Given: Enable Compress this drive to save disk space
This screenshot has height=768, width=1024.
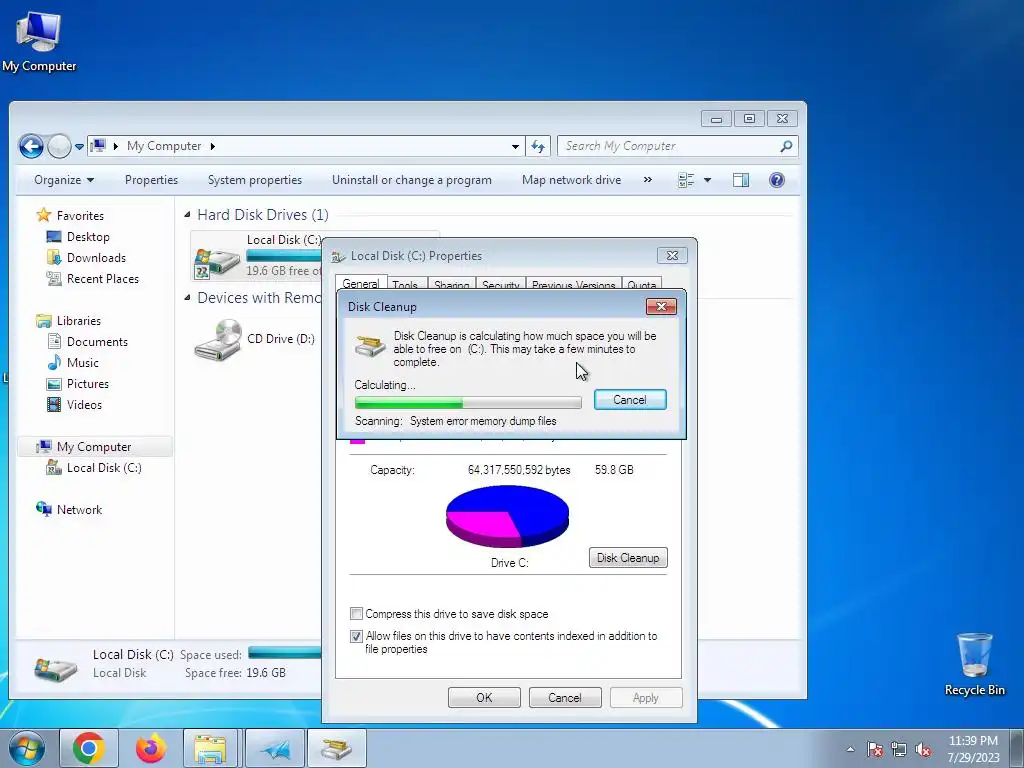Looking at the screenshot, I should coord(356,614).
